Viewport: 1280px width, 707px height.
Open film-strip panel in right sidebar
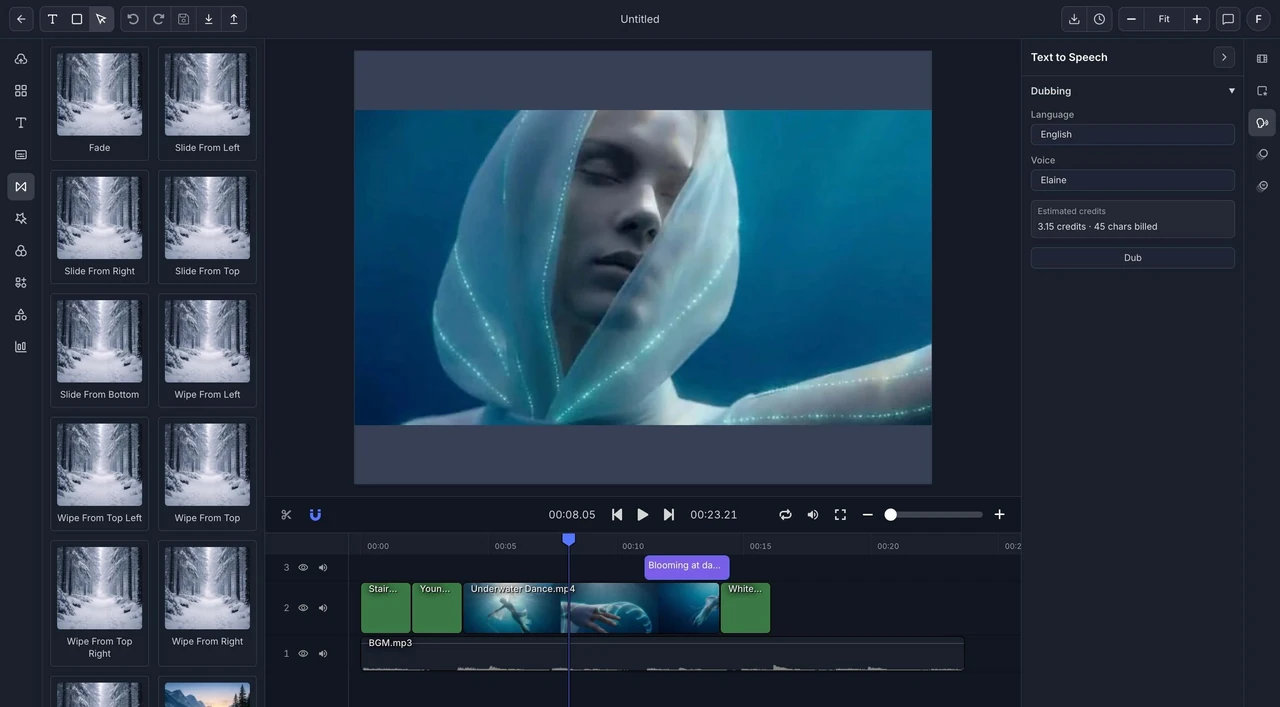click(1262, 59)
